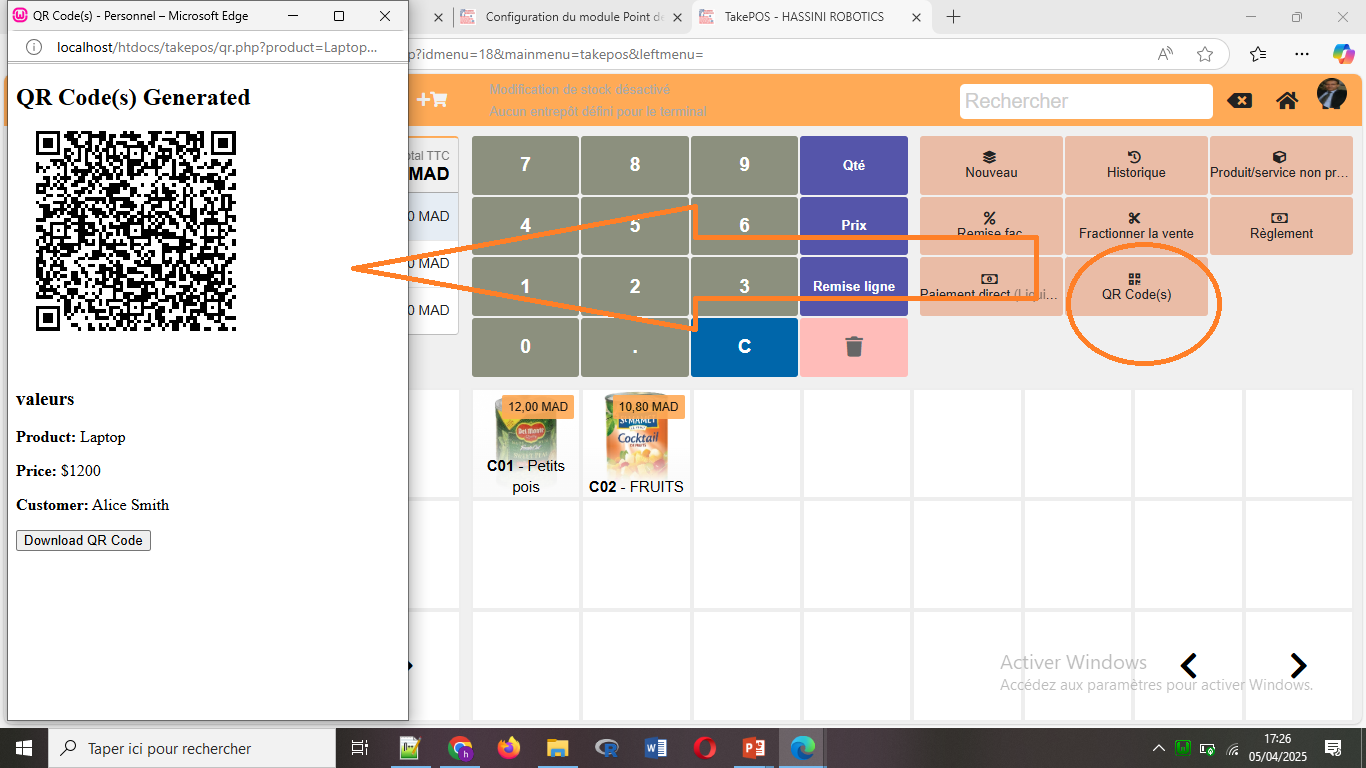Open the Copilot icon in Edge
This screenshot has height=768, width=1366.
[1343, 53]
